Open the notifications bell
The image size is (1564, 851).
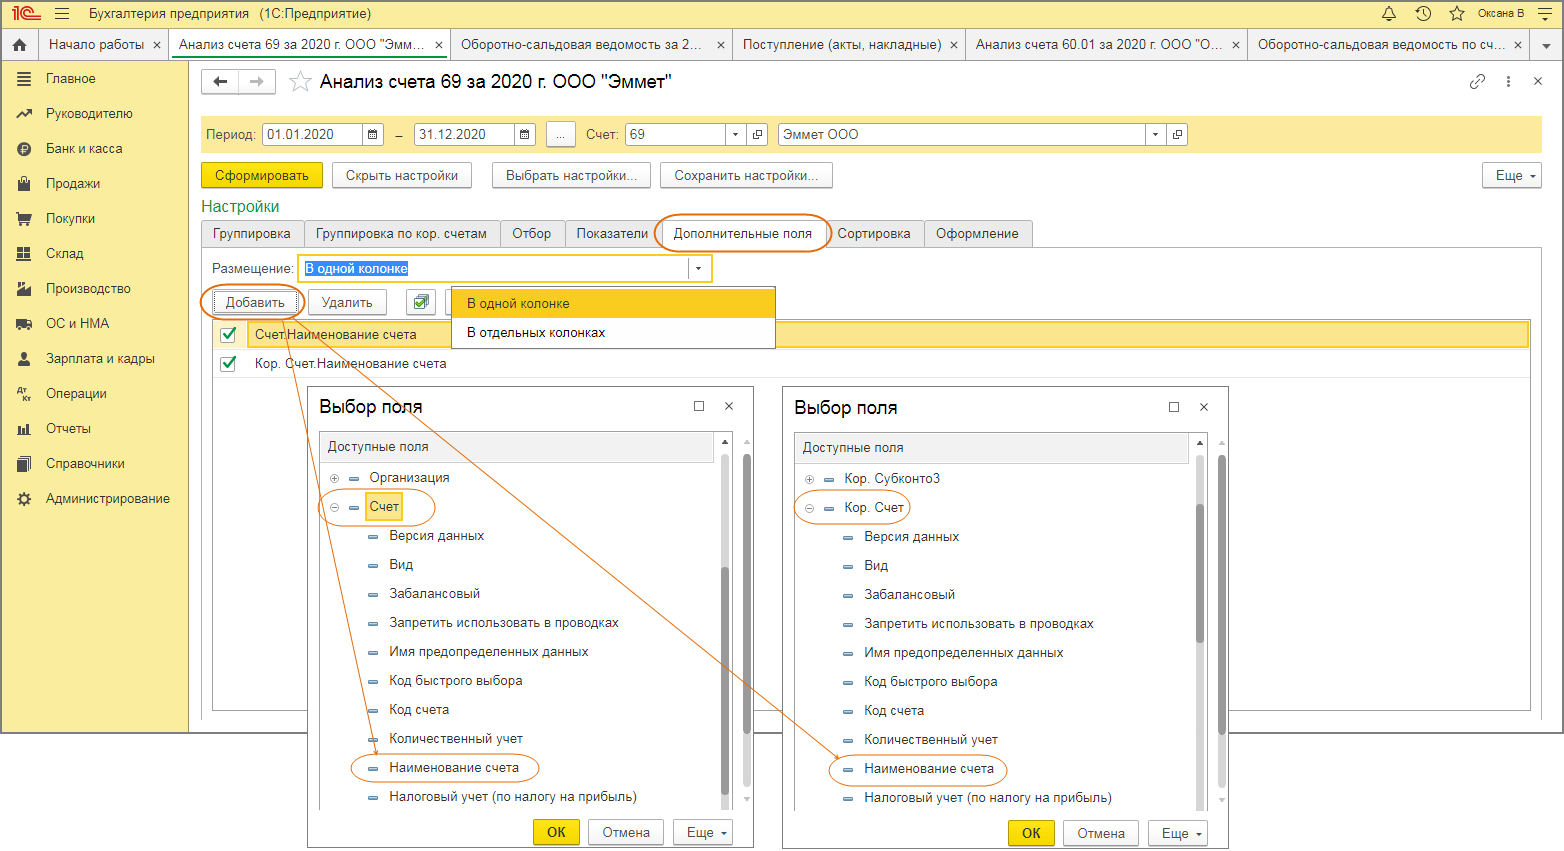coord(1389,14)
